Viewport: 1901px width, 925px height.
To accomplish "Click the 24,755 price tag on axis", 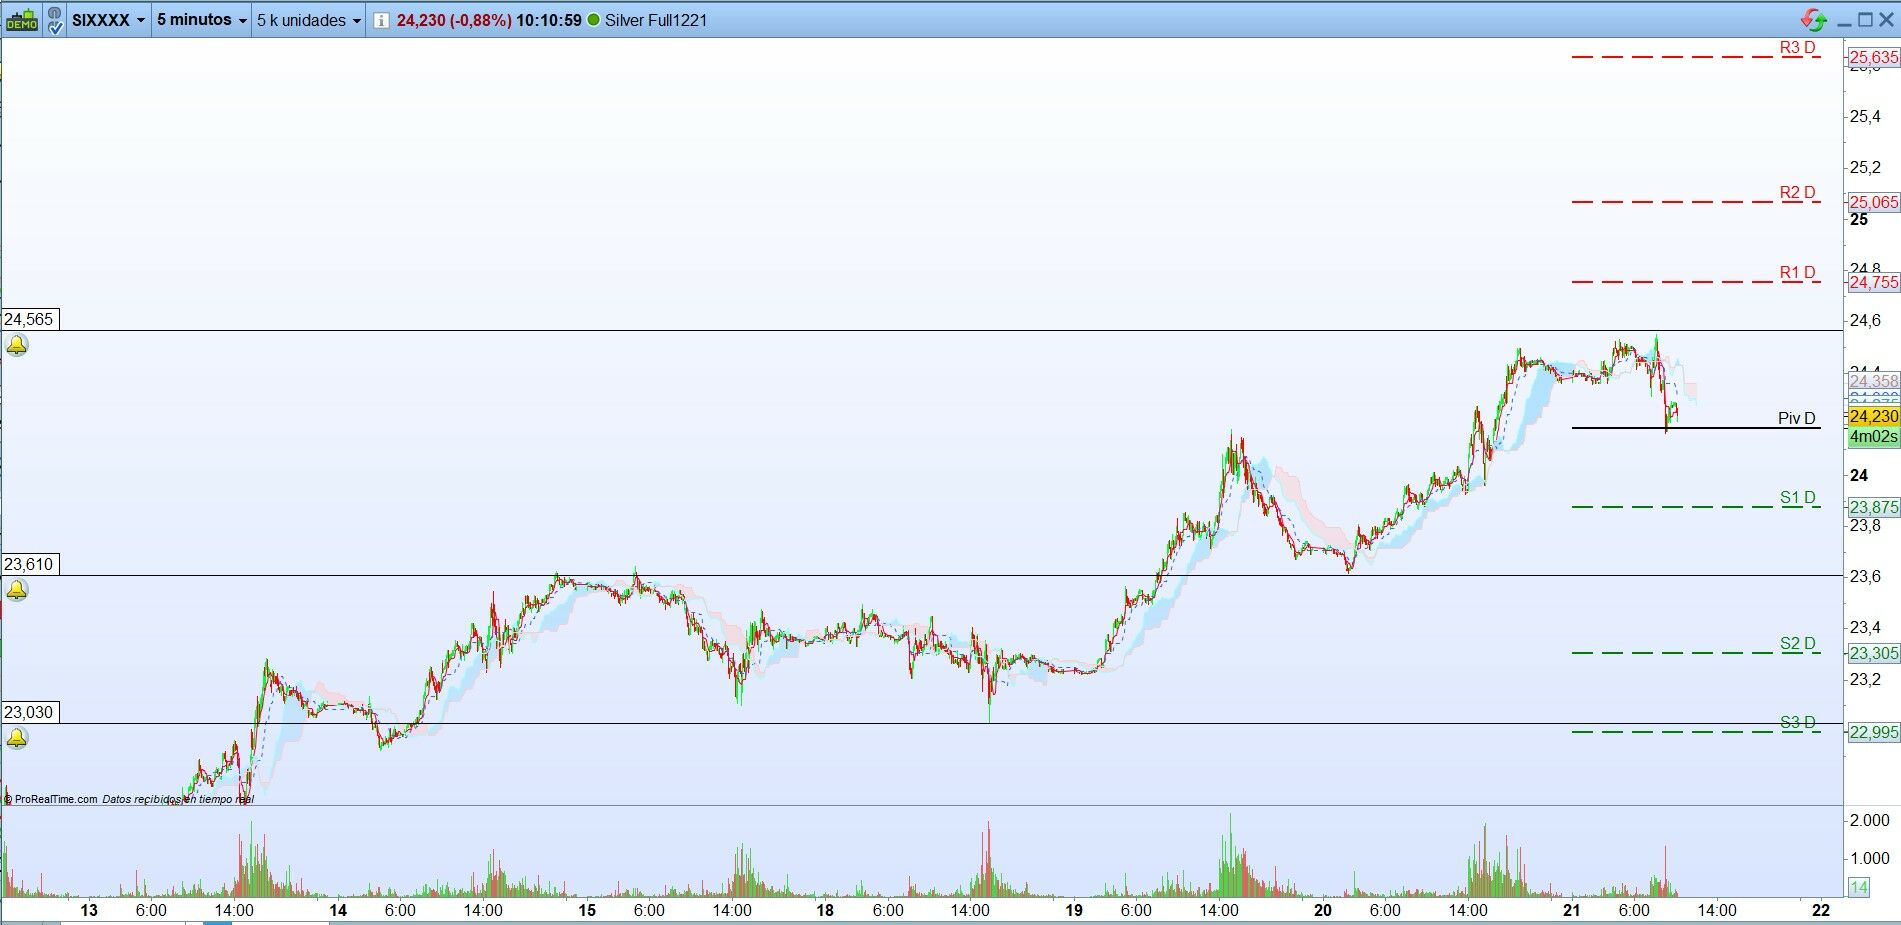I will point(1873,282).
